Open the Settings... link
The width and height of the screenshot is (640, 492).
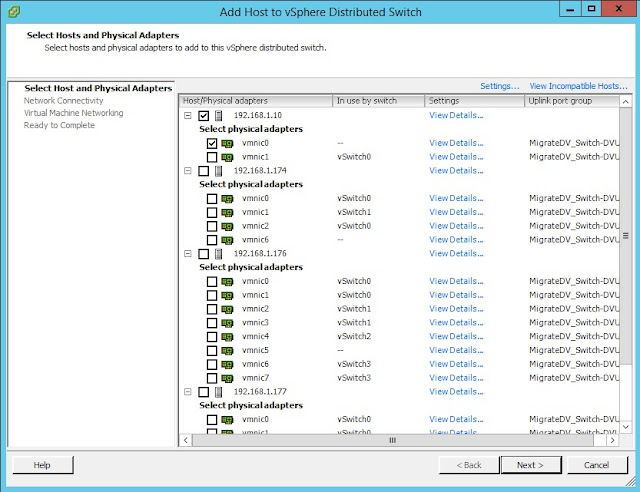(x=500, y=86)
